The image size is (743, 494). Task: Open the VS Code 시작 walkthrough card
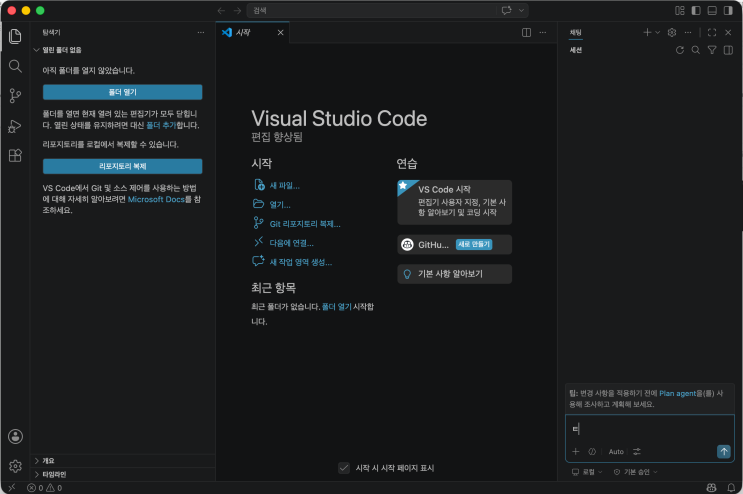pos(454,202)
